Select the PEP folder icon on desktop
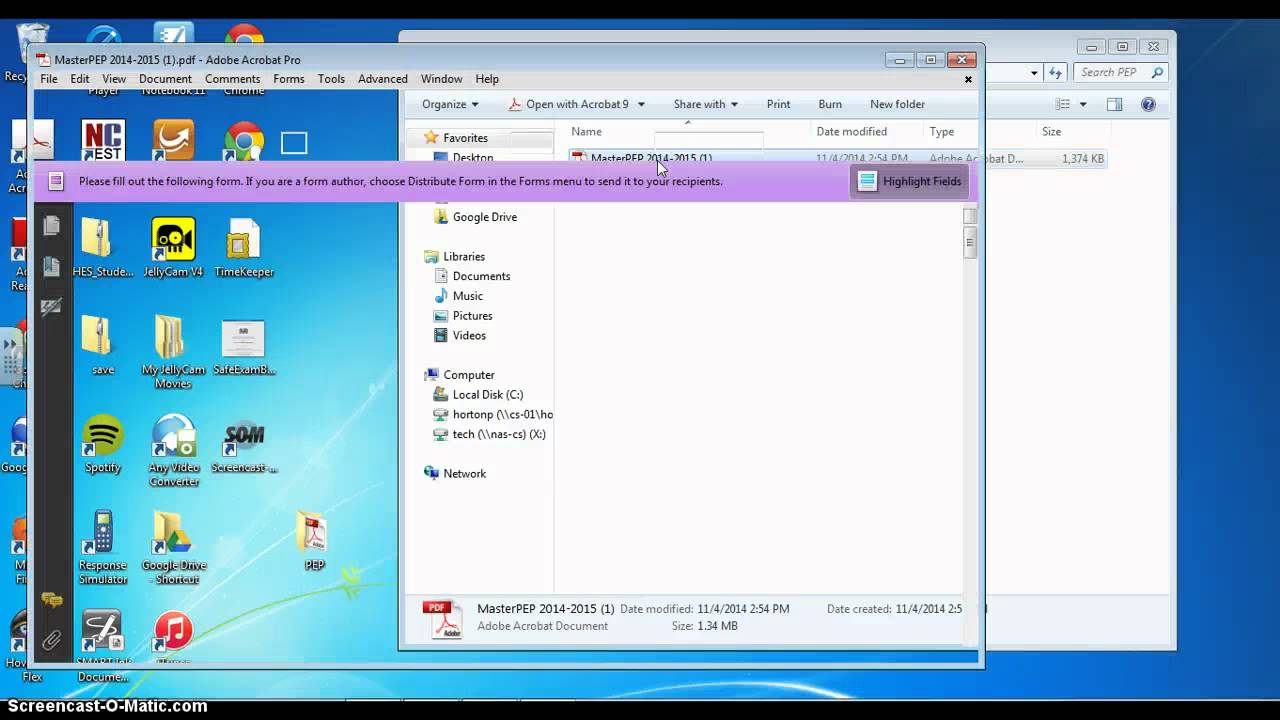The width and height of the screenshot is (1280, 720). [314, 541]
